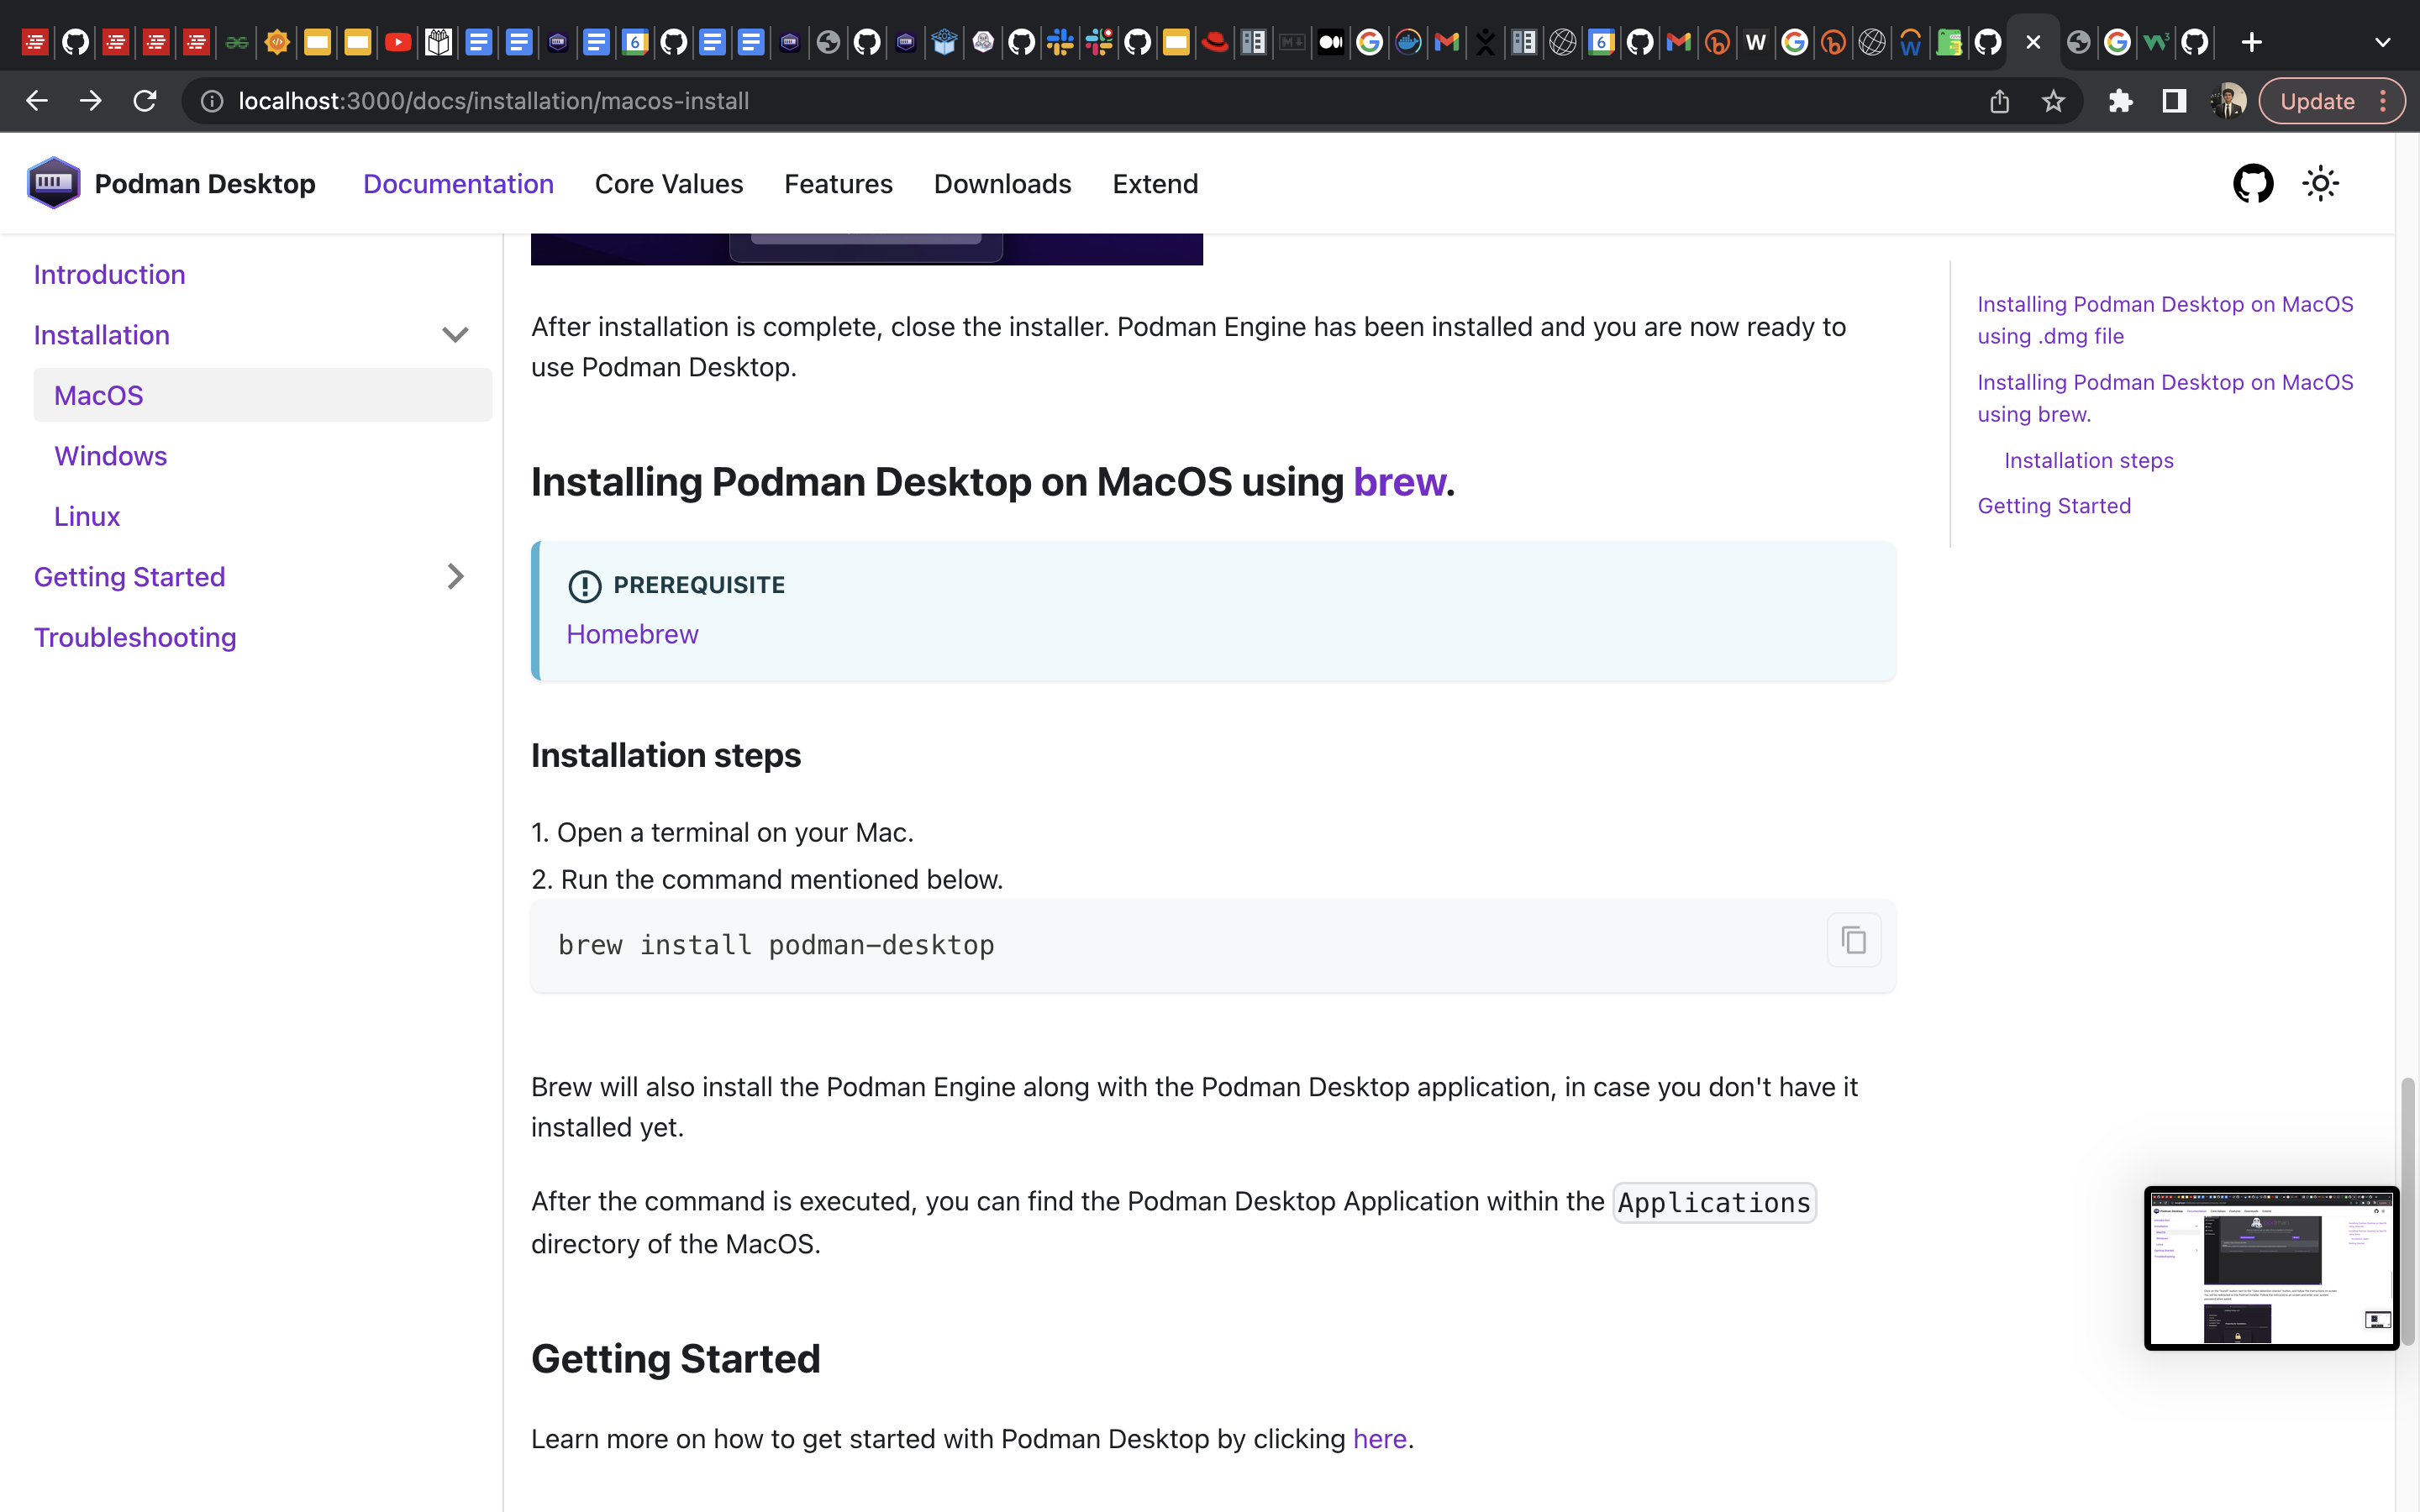The width and height of the screenshot is (2420, 1512).
Task: Click the Podman Desktop logo
Action: point(54,183)
